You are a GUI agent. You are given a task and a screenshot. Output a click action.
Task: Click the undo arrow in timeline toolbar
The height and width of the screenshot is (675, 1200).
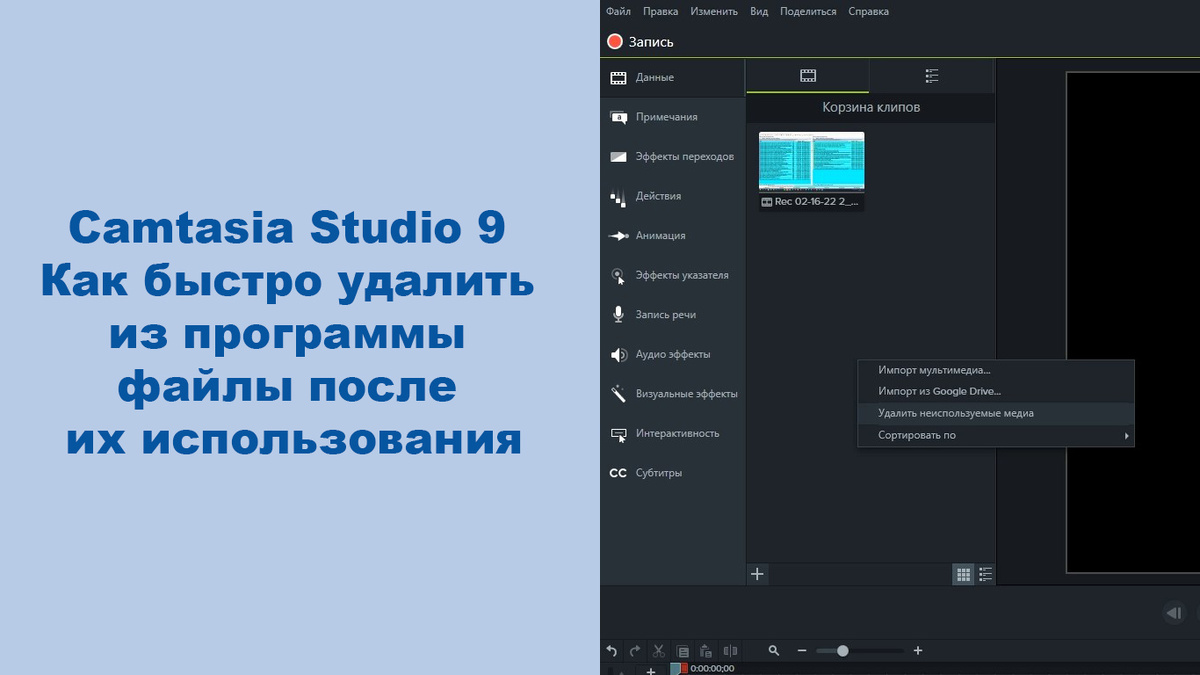(612, 651)
